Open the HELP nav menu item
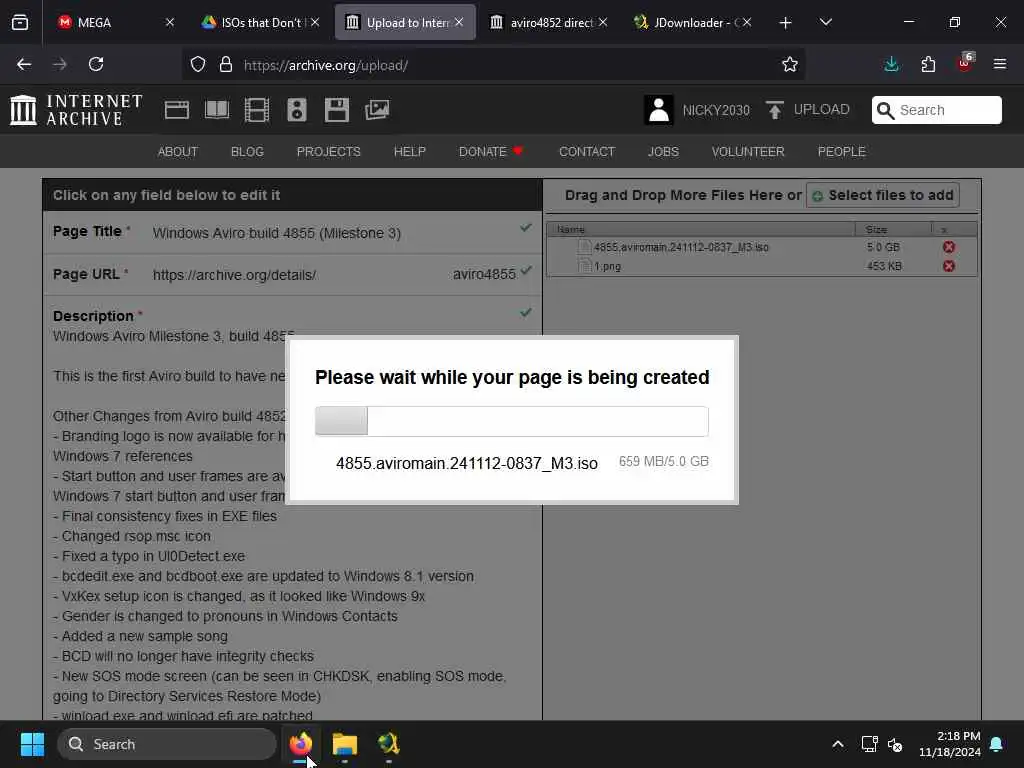 409,152
